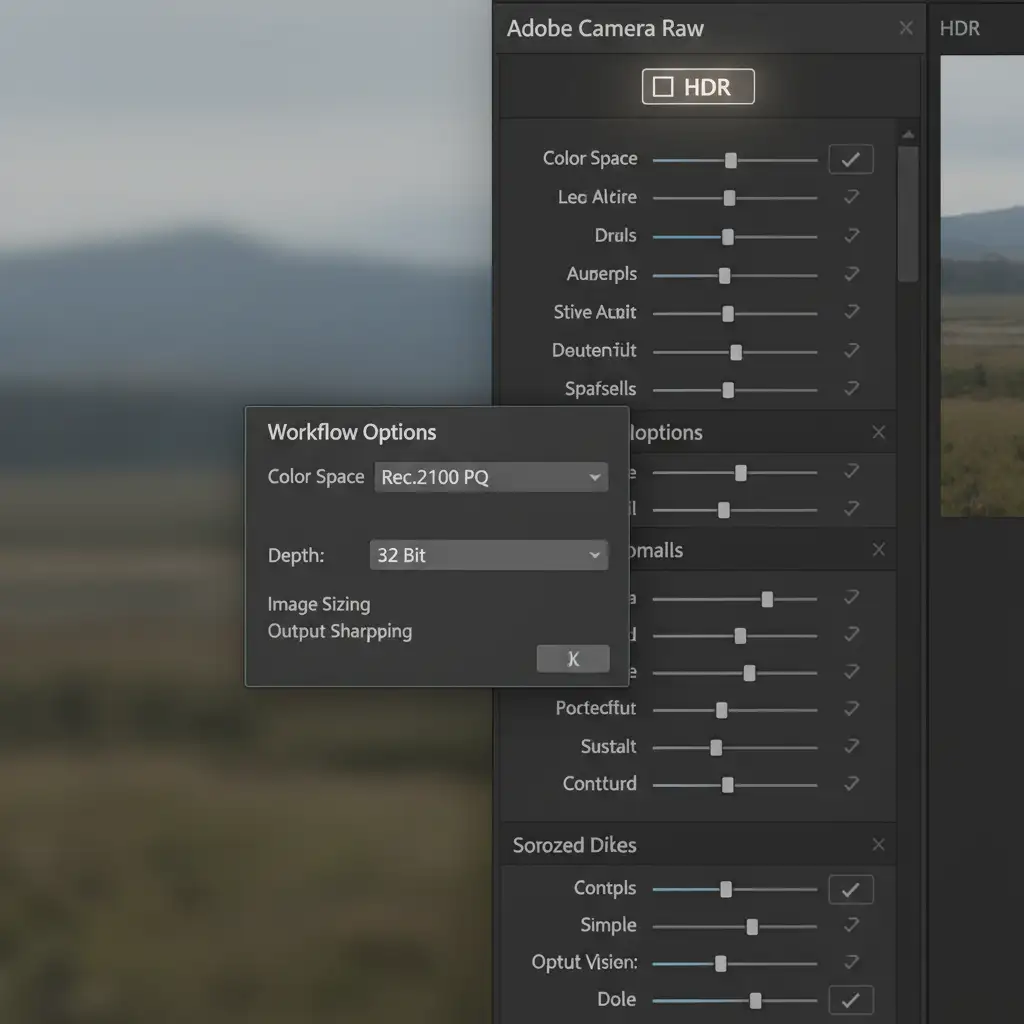Click the Output Sharpping option
The height and width of the screenshot is (1024, 1024).
pos(340,631)
